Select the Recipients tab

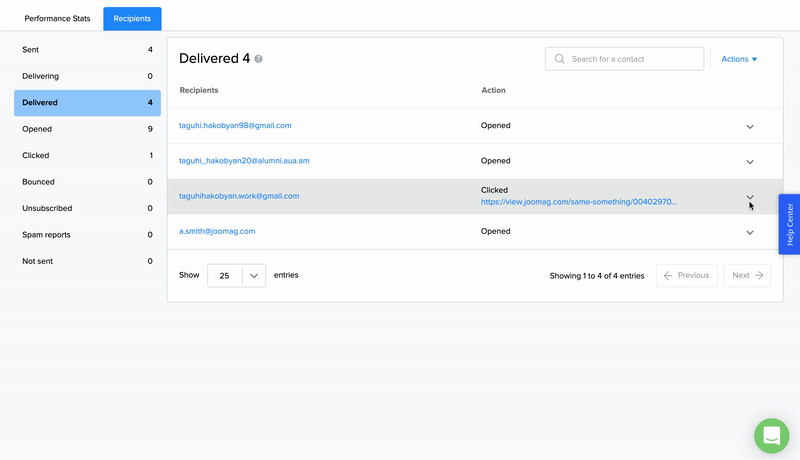coord(132,18)
